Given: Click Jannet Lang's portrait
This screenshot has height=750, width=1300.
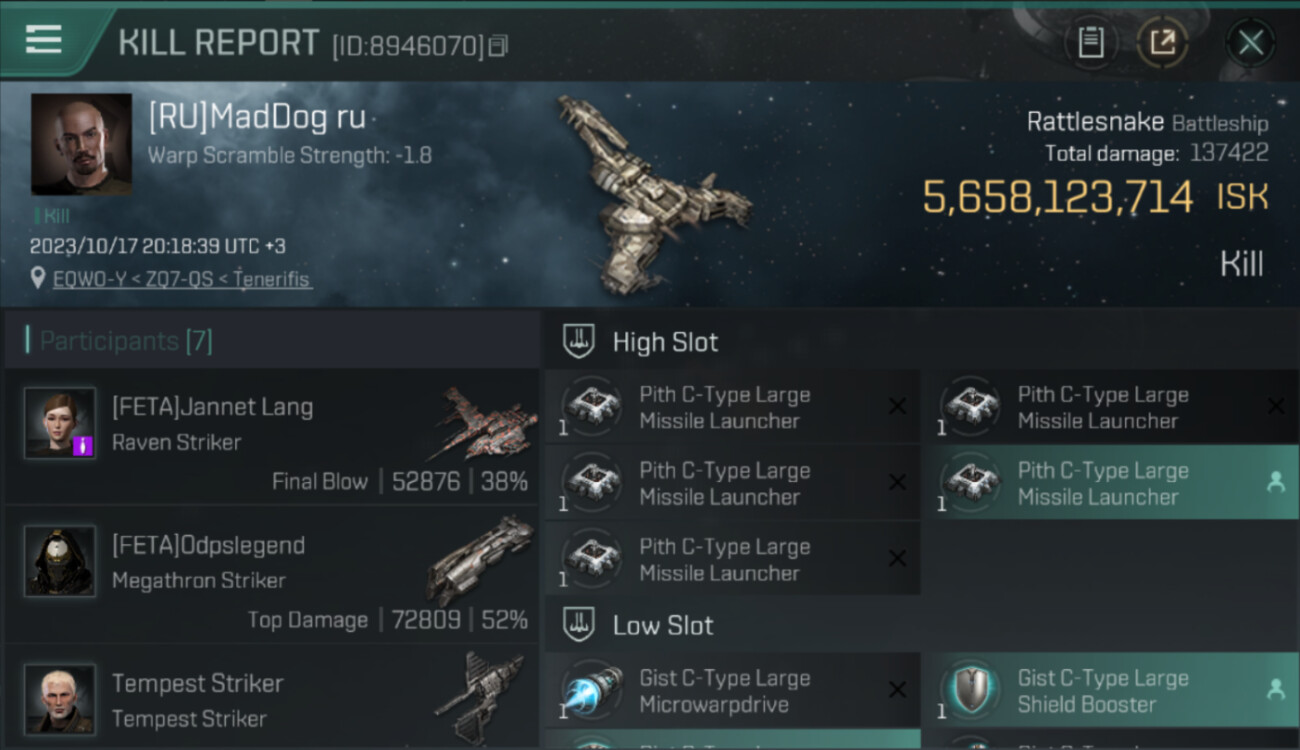Looking at the screenshot, I should pyautogui.click(x=60, y=423).
